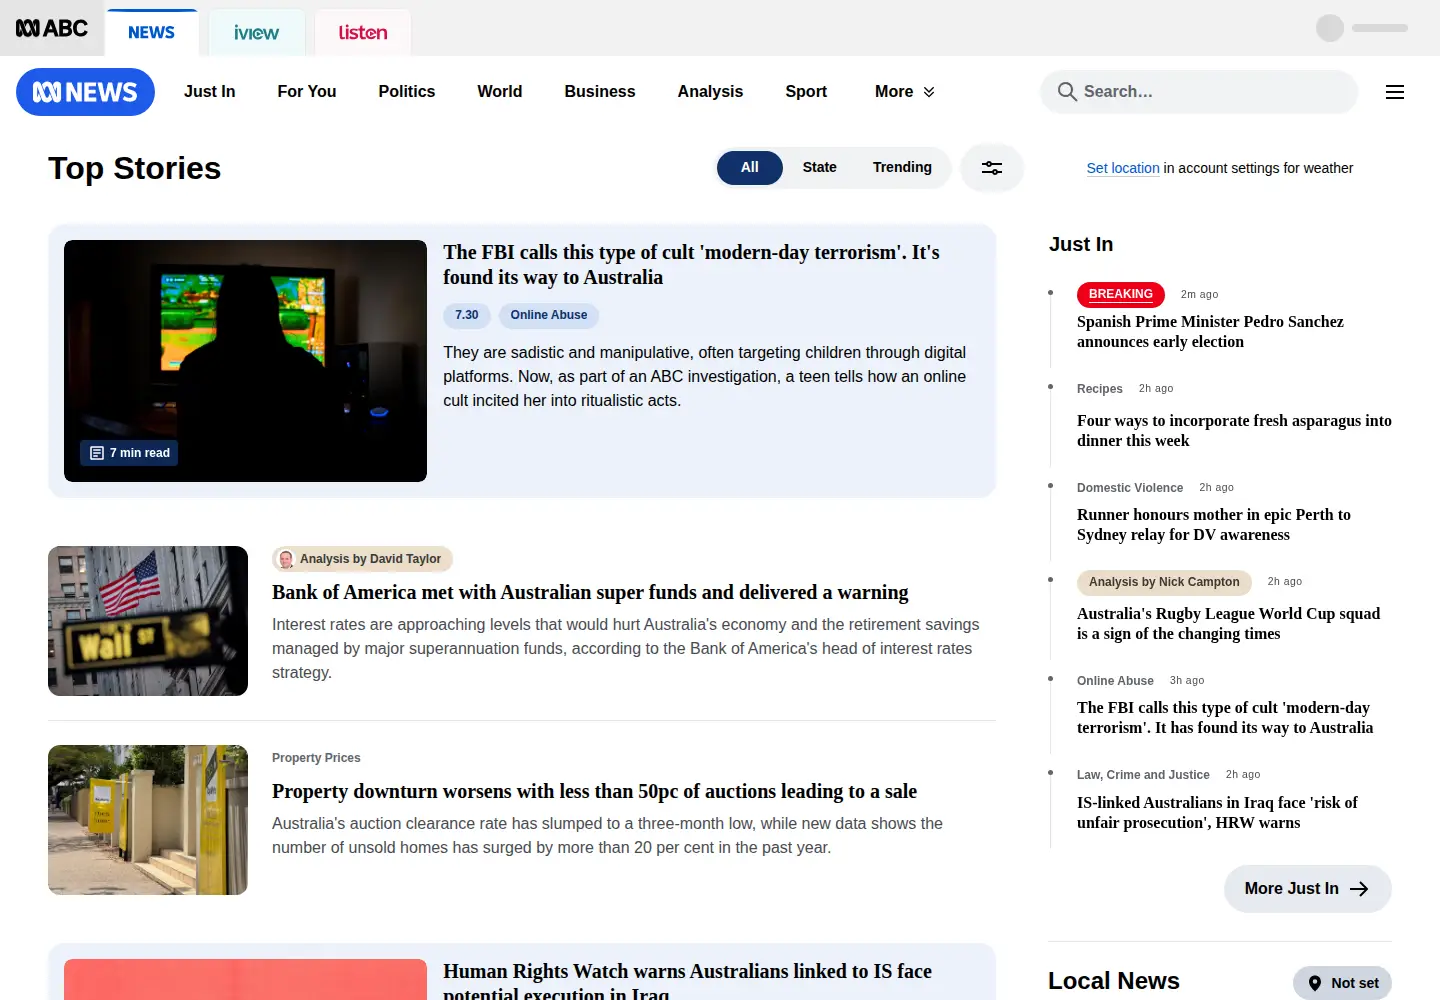Click David Taylor's author avatar
Image resolution: width=1440 pixels, height=1000 pixels.
[x=286, y=559]
